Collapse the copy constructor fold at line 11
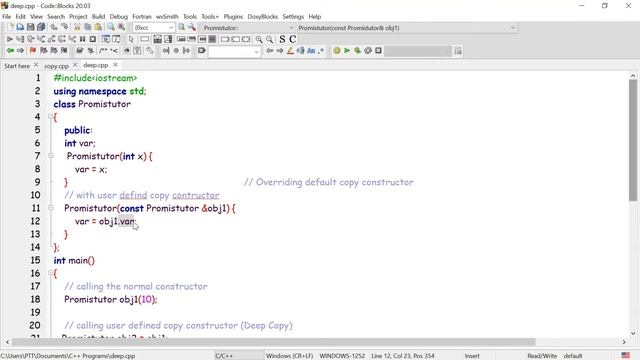Image resolution: width=640 pixels, height=360 pixels. (51, 208)
